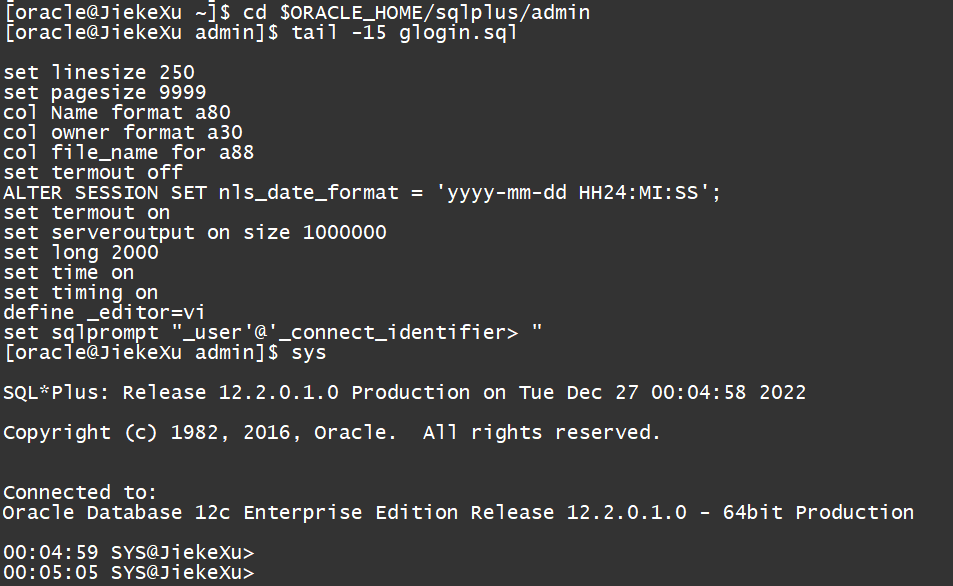
Task: Click the 'set time on' line
Action: pos(69,273)
